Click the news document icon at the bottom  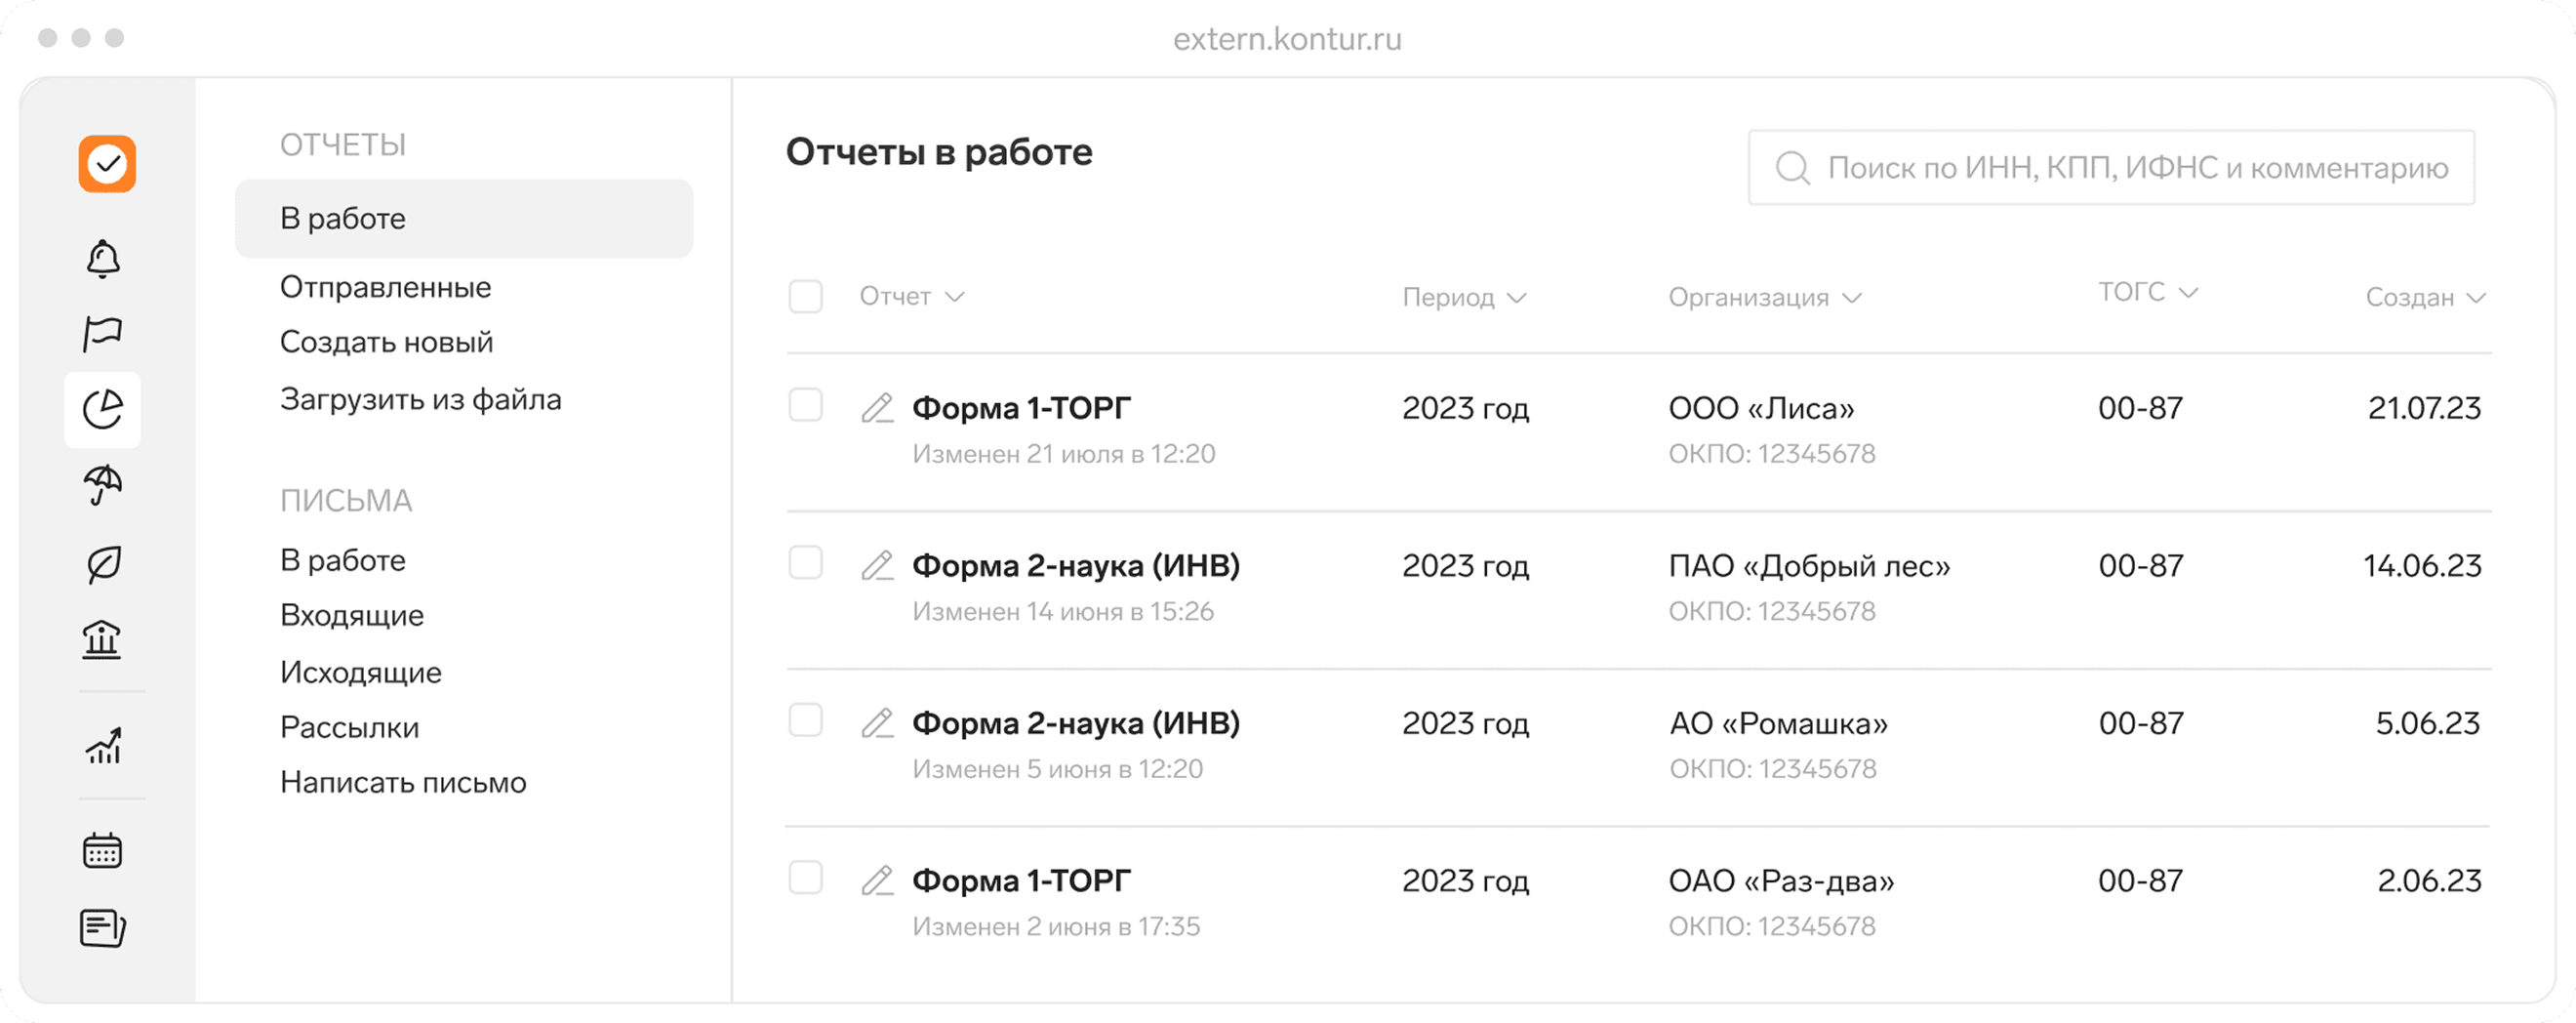[x=104, y=927]
